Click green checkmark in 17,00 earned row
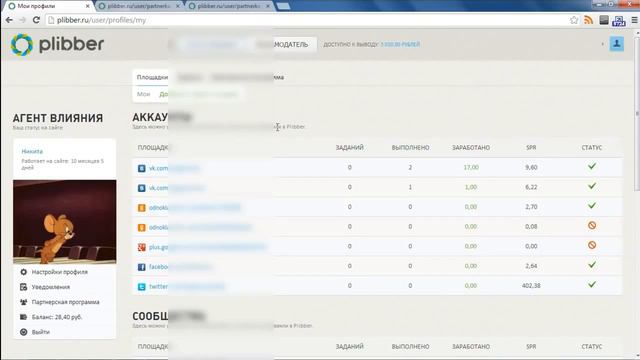 (592, 166)
